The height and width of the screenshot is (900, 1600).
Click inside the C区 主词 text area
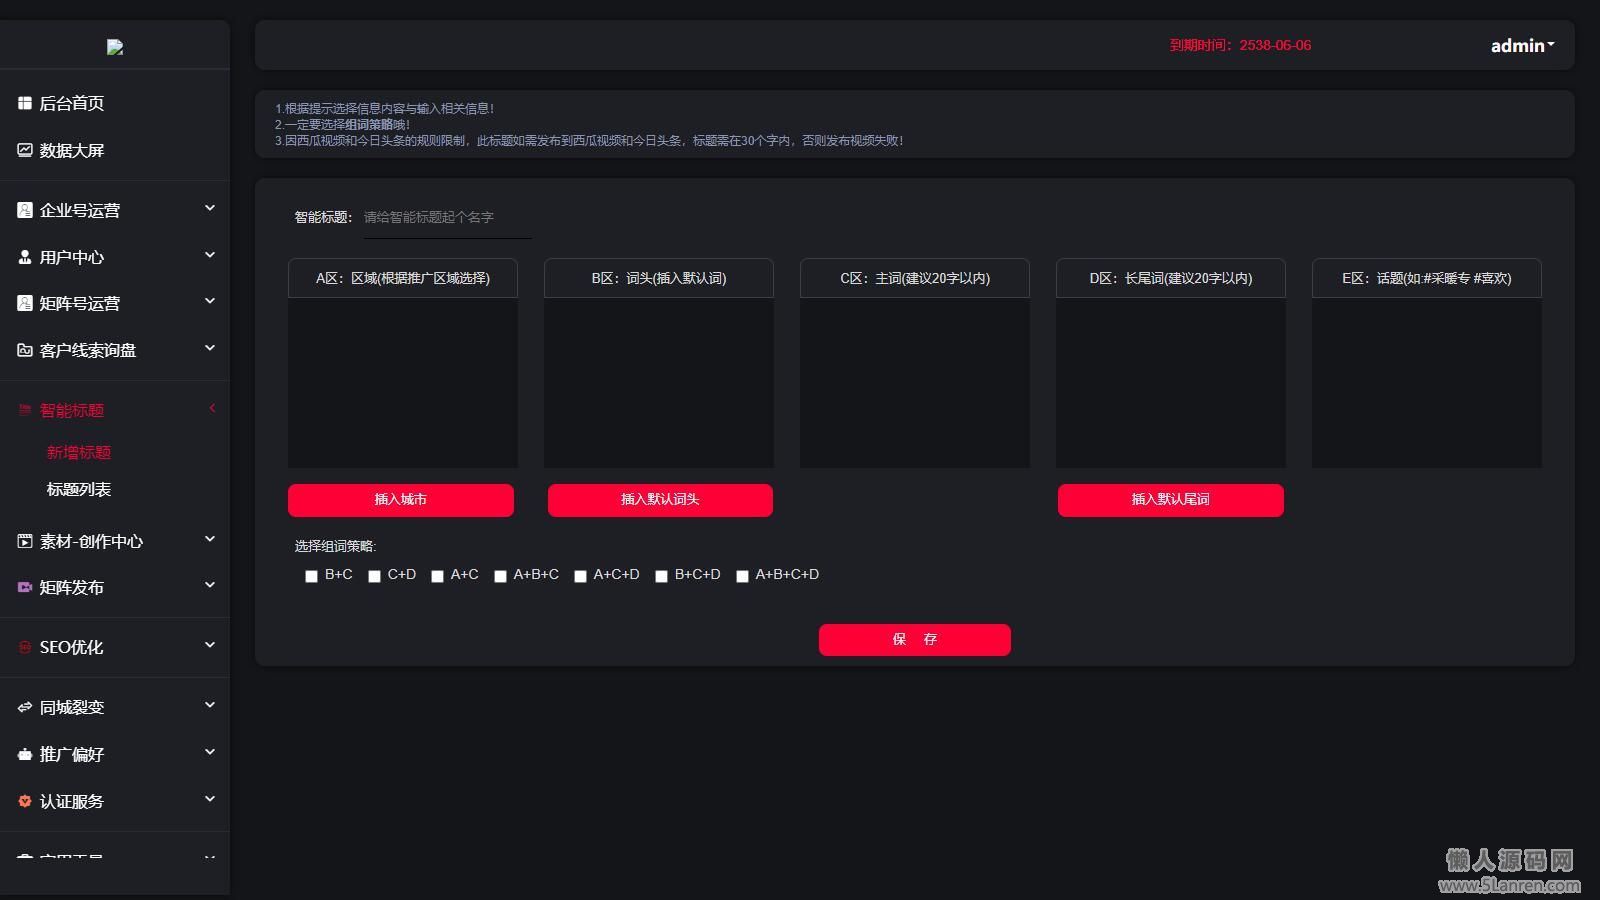coord(914,382)
